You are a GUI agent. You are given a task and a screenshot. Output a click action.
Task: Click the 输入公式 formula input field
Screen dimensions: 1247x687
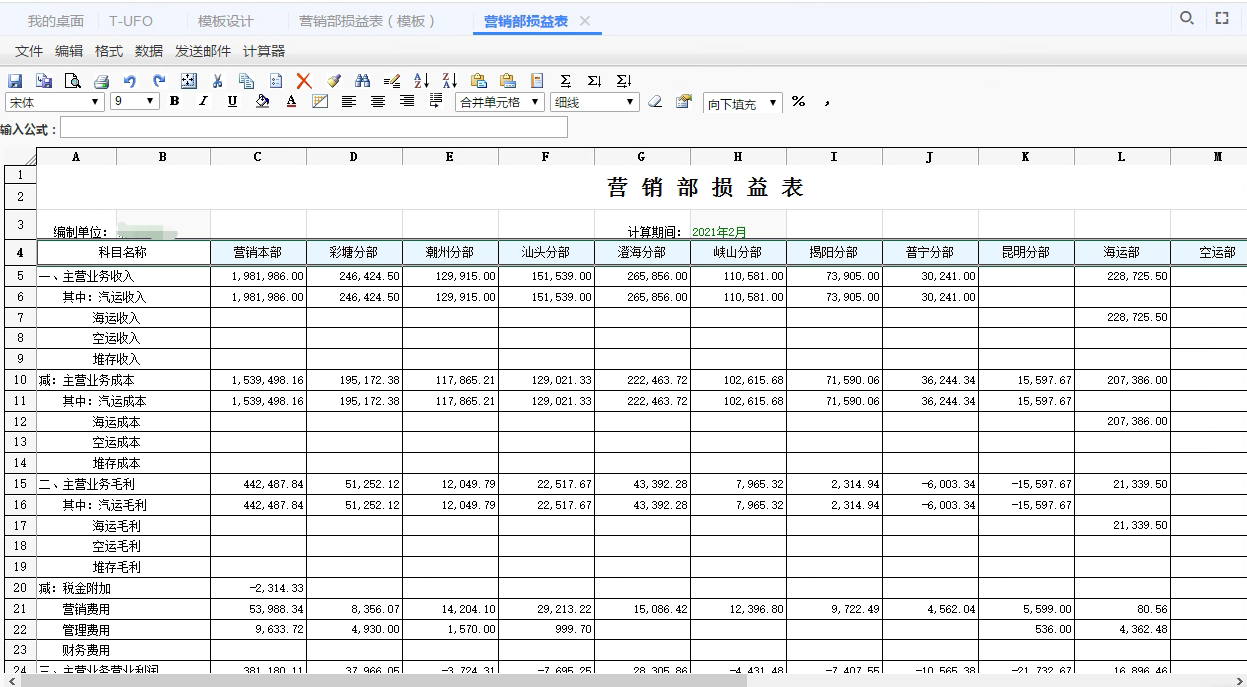(x=314, y=128)
